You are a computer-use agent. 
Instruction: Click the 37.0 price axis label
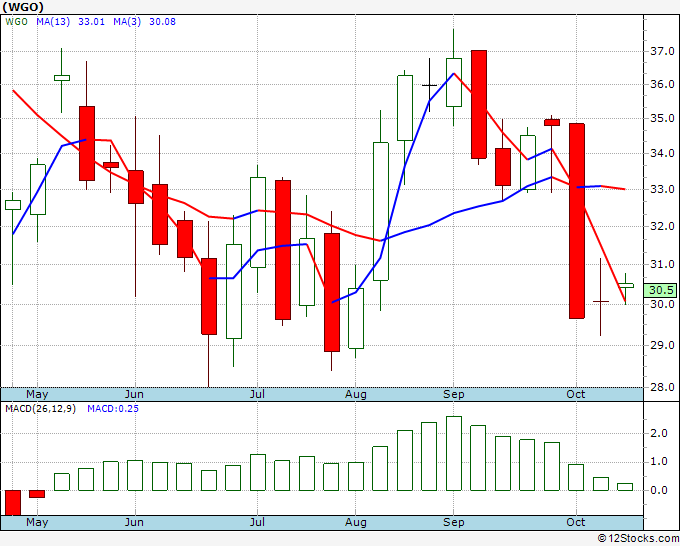click(x=662, y=51)
